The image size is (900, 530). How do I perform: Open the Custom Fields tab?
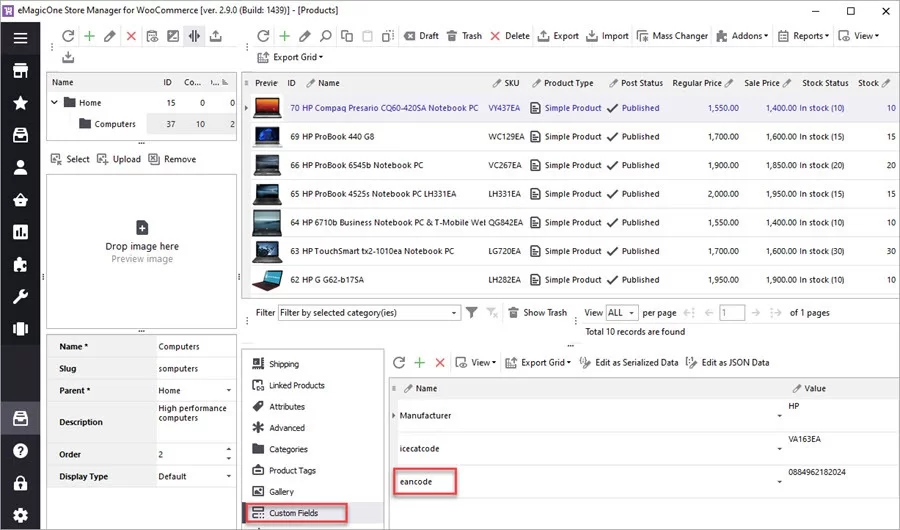tap(293, 513)
